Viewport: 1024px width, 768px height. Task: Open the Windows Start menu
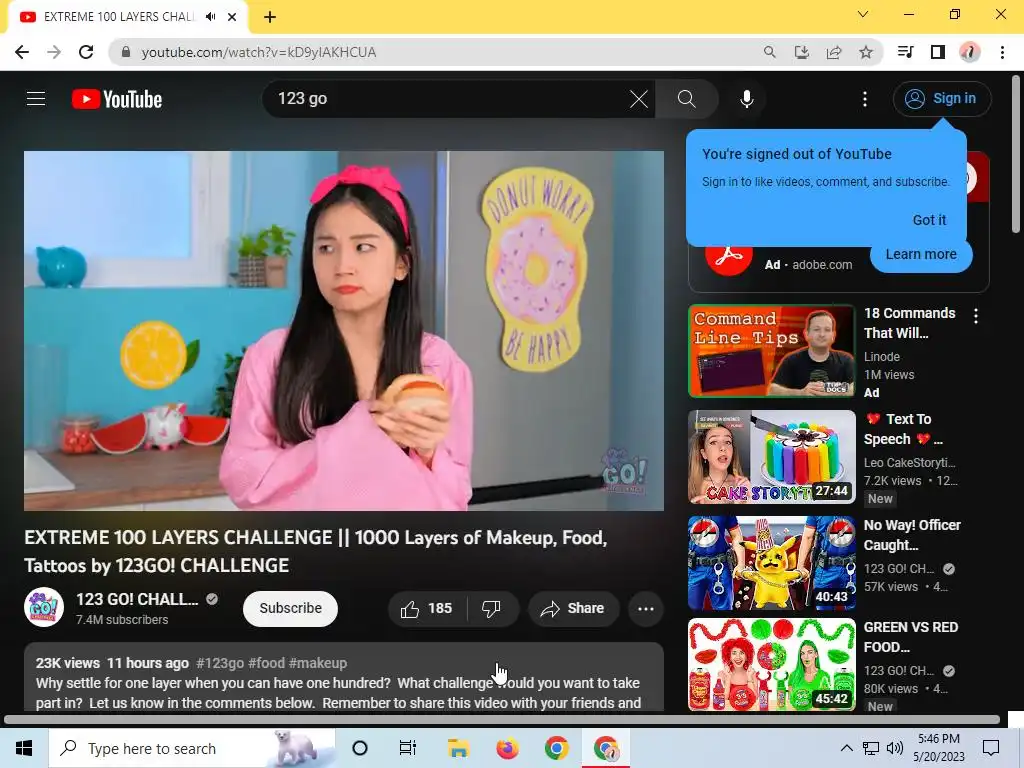pyautogui.click(x=24, y=748)
